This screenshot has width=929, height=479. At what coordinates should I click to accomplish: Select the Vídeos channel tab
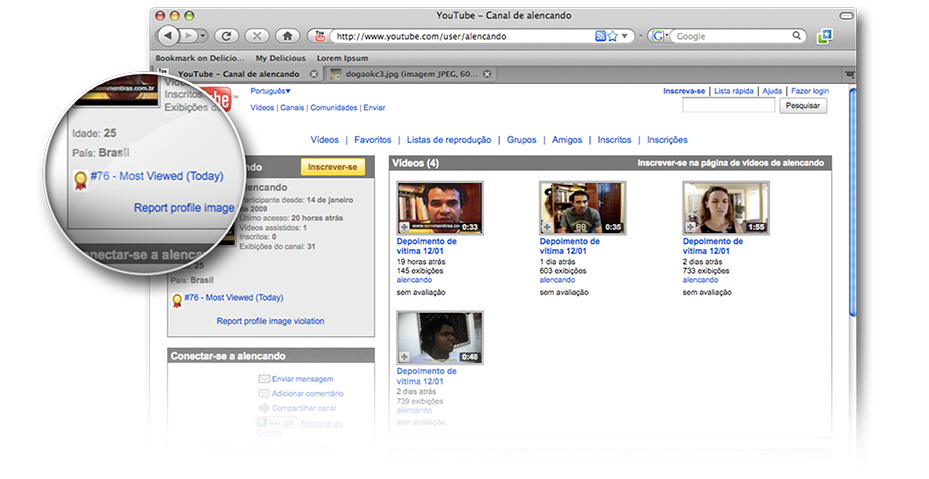pos(325,140)
